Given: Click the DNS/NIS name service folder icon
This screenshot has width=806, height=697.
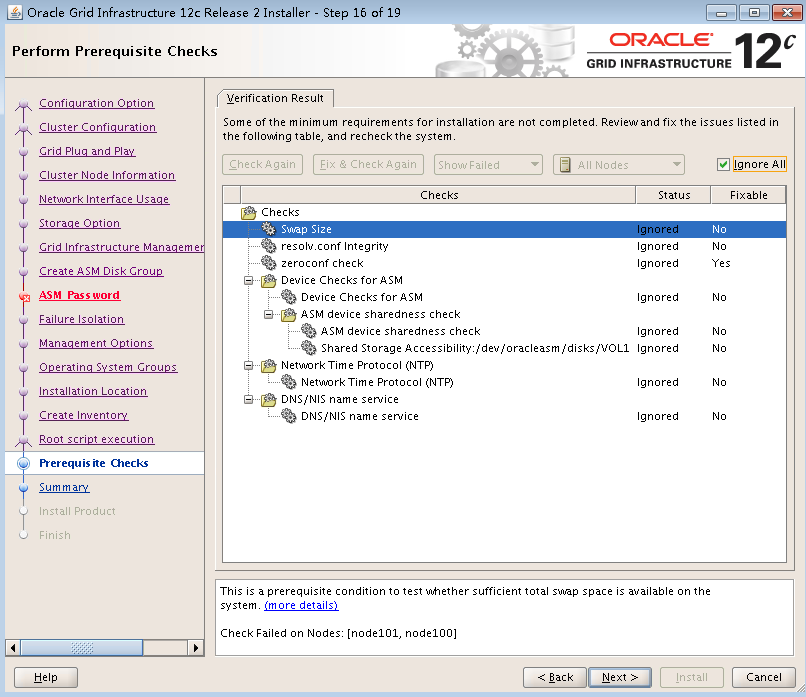Looking at the screenshot, I should 268,399.
